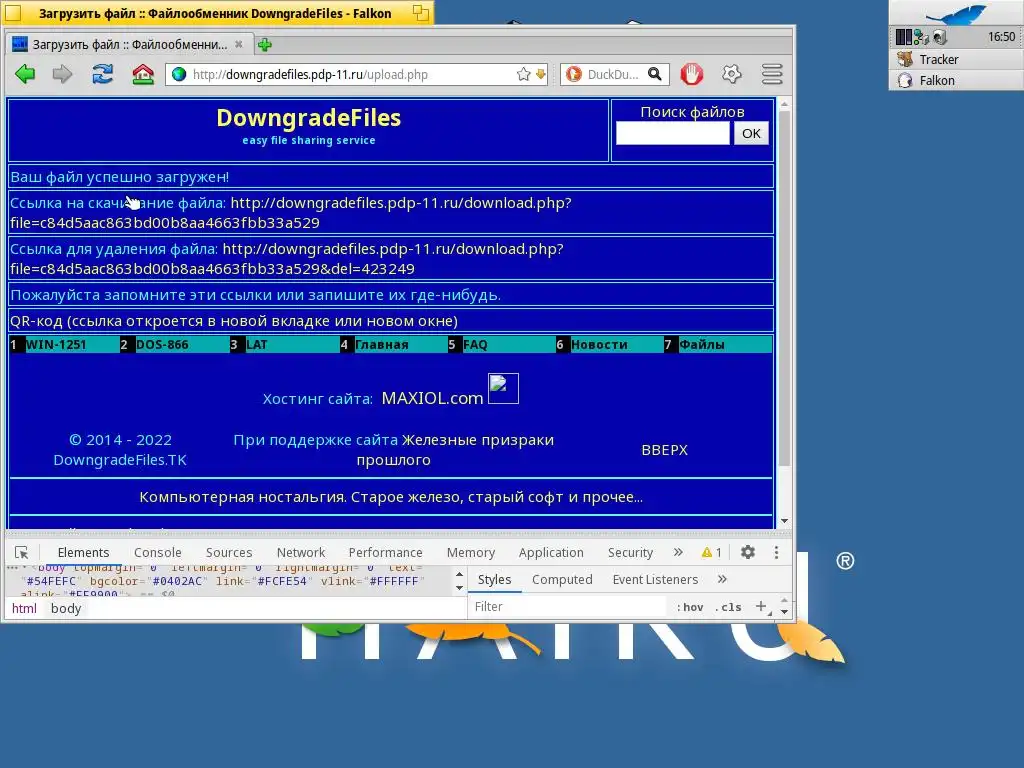Select the Elements tab
The width and height of the screenshot is (1024, 768).
83,552
